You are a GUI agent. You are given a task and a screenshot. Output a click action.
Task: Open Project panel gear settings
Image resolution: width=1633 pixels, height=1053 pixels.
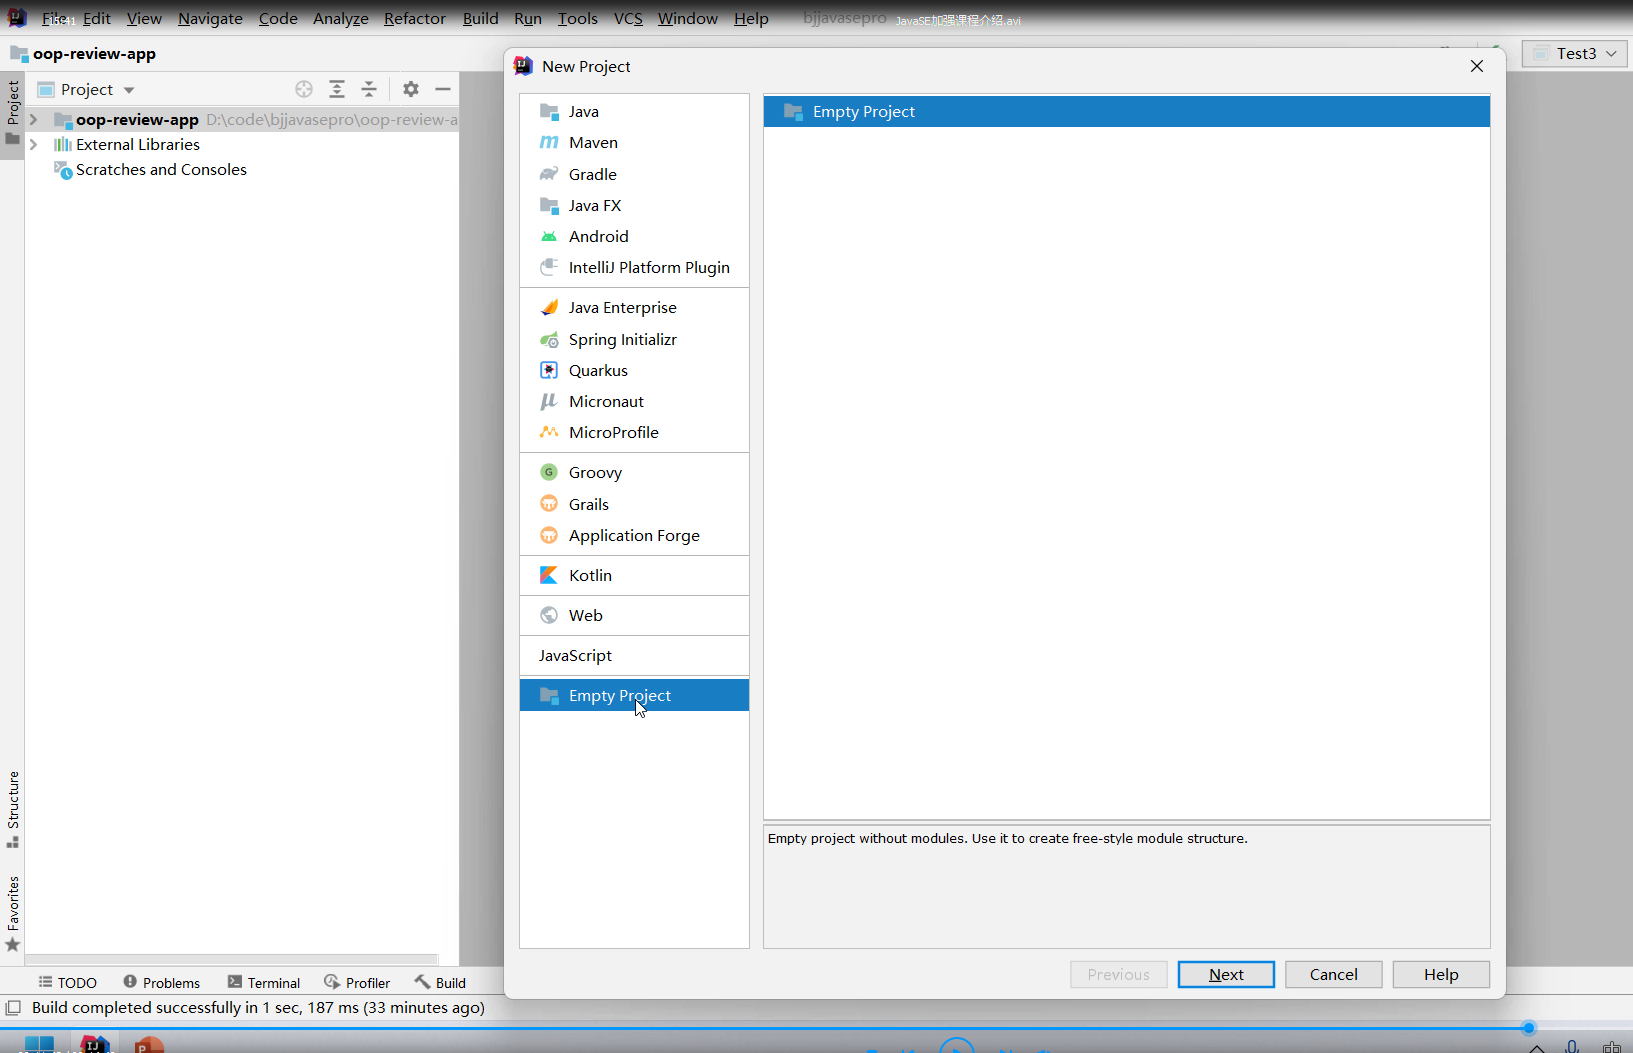pyautogui.click(x=411, y=89)
